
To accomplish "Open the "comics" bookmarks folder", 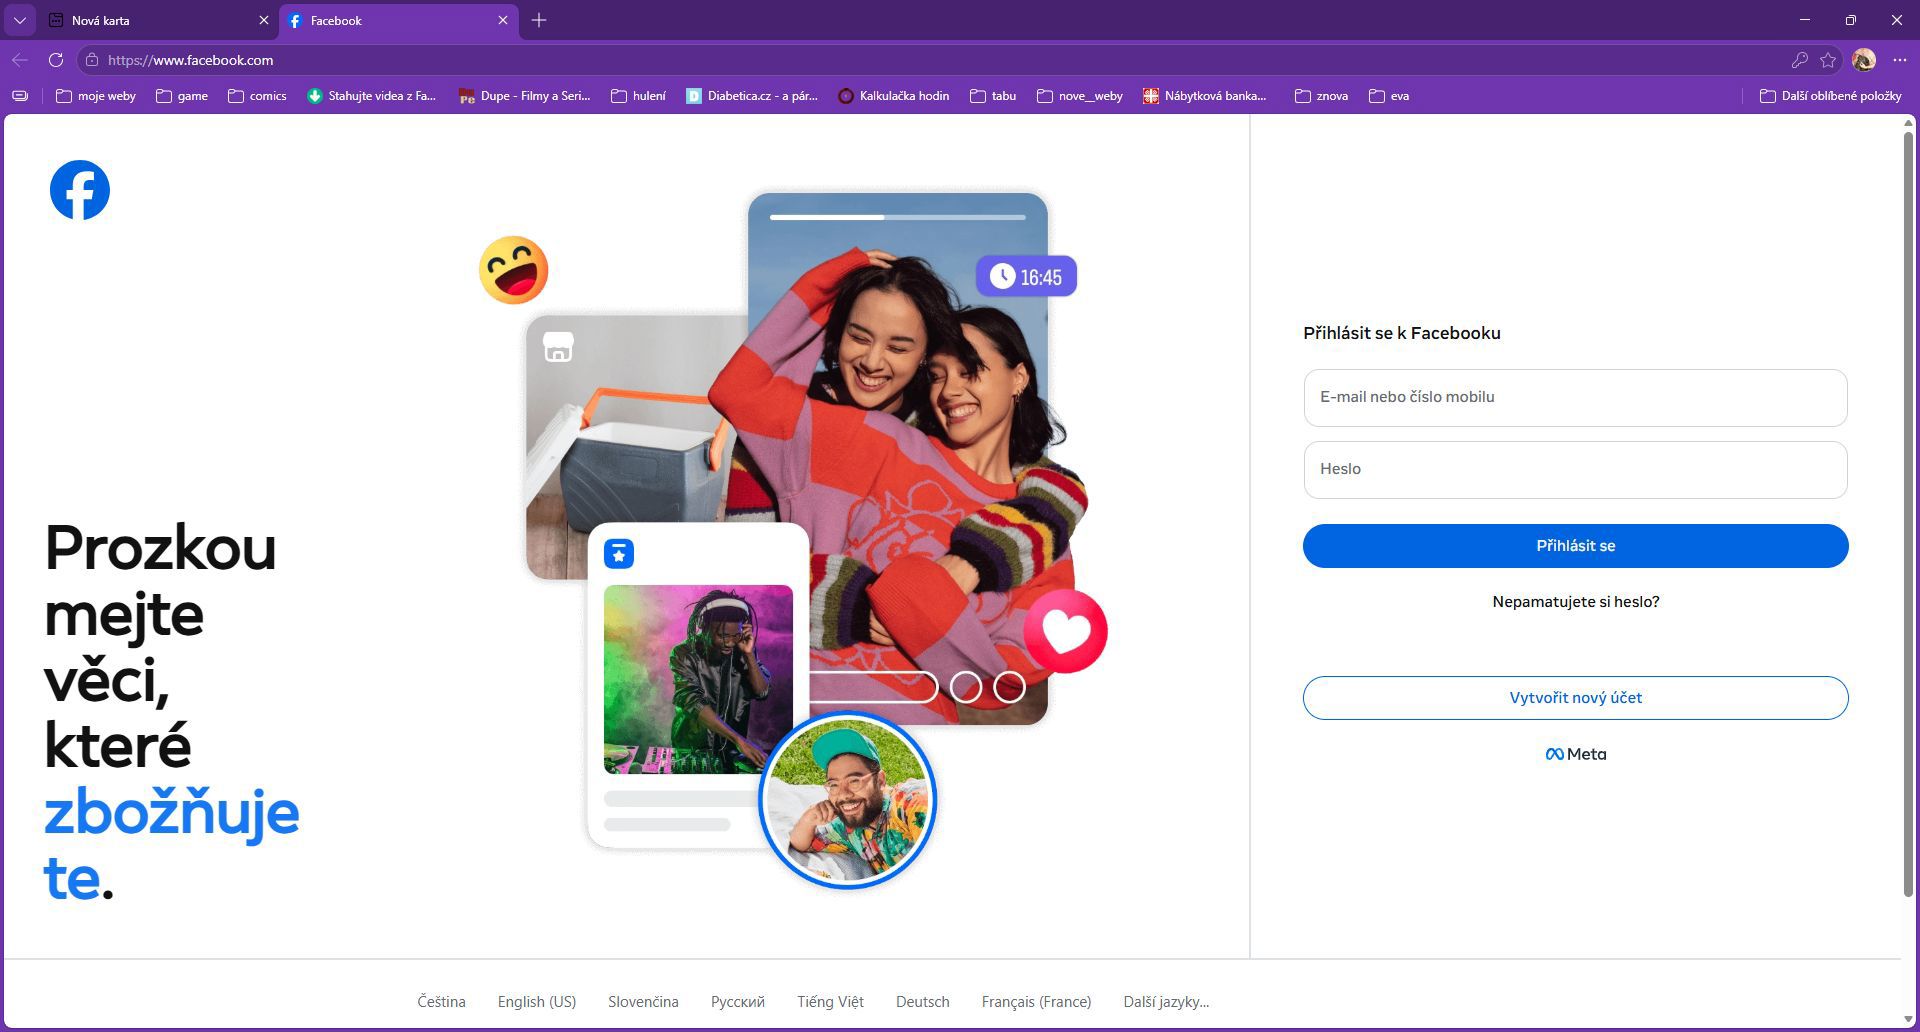I will 257,96.
